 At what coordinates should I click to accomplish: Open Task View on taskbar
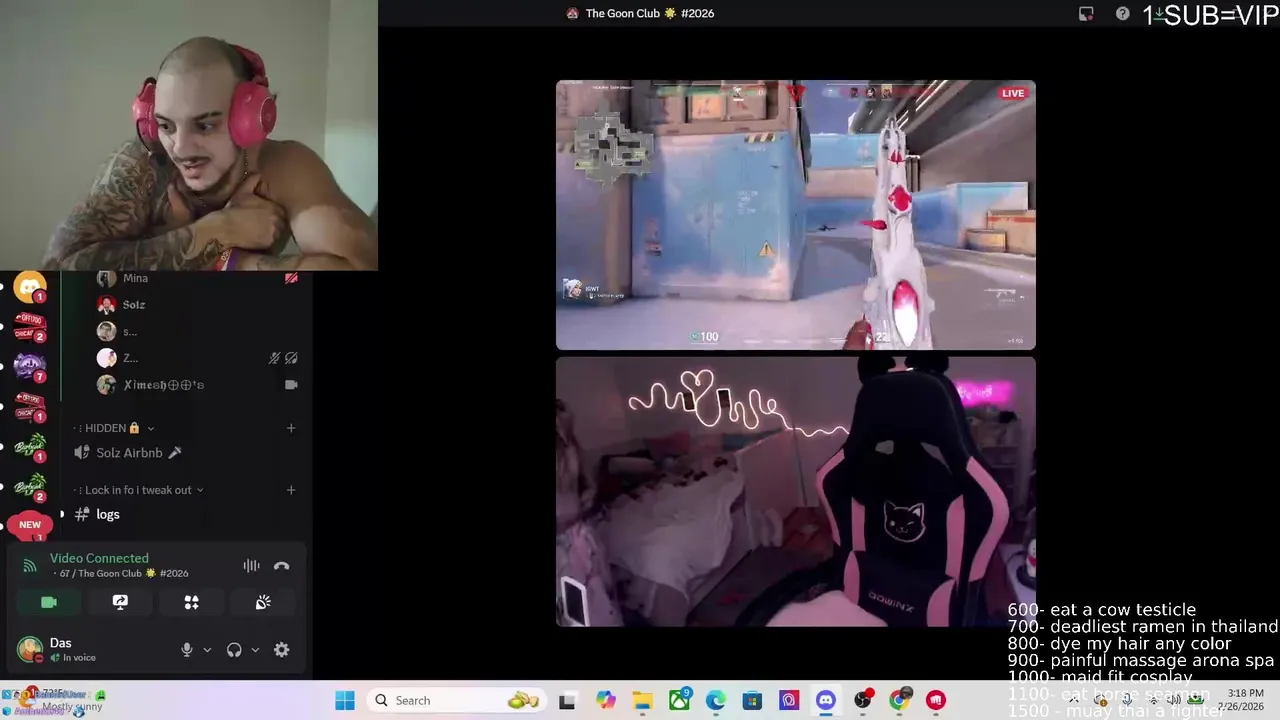(567, 700)
